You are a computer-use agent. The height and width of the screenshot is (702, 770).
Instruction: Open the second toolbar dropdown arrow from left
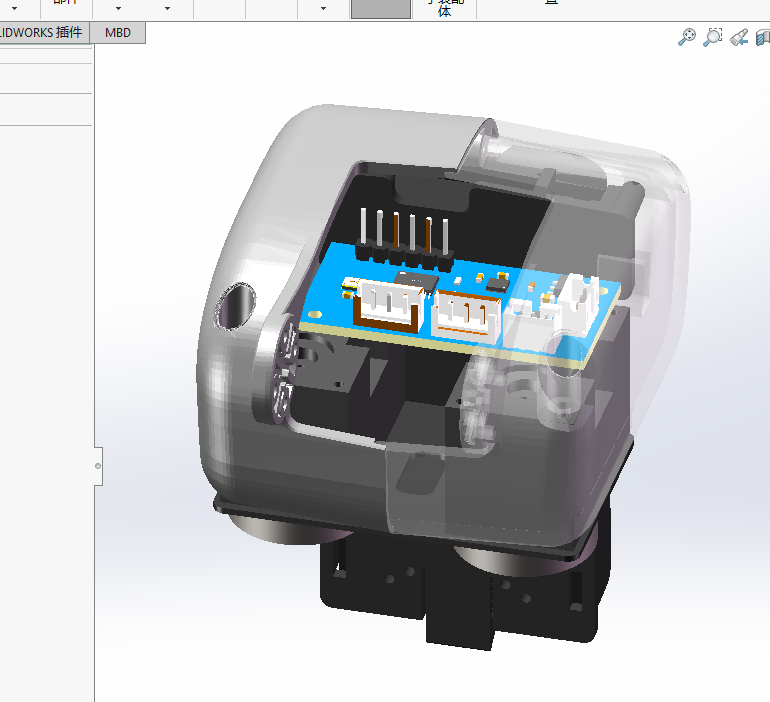[118, 8]
